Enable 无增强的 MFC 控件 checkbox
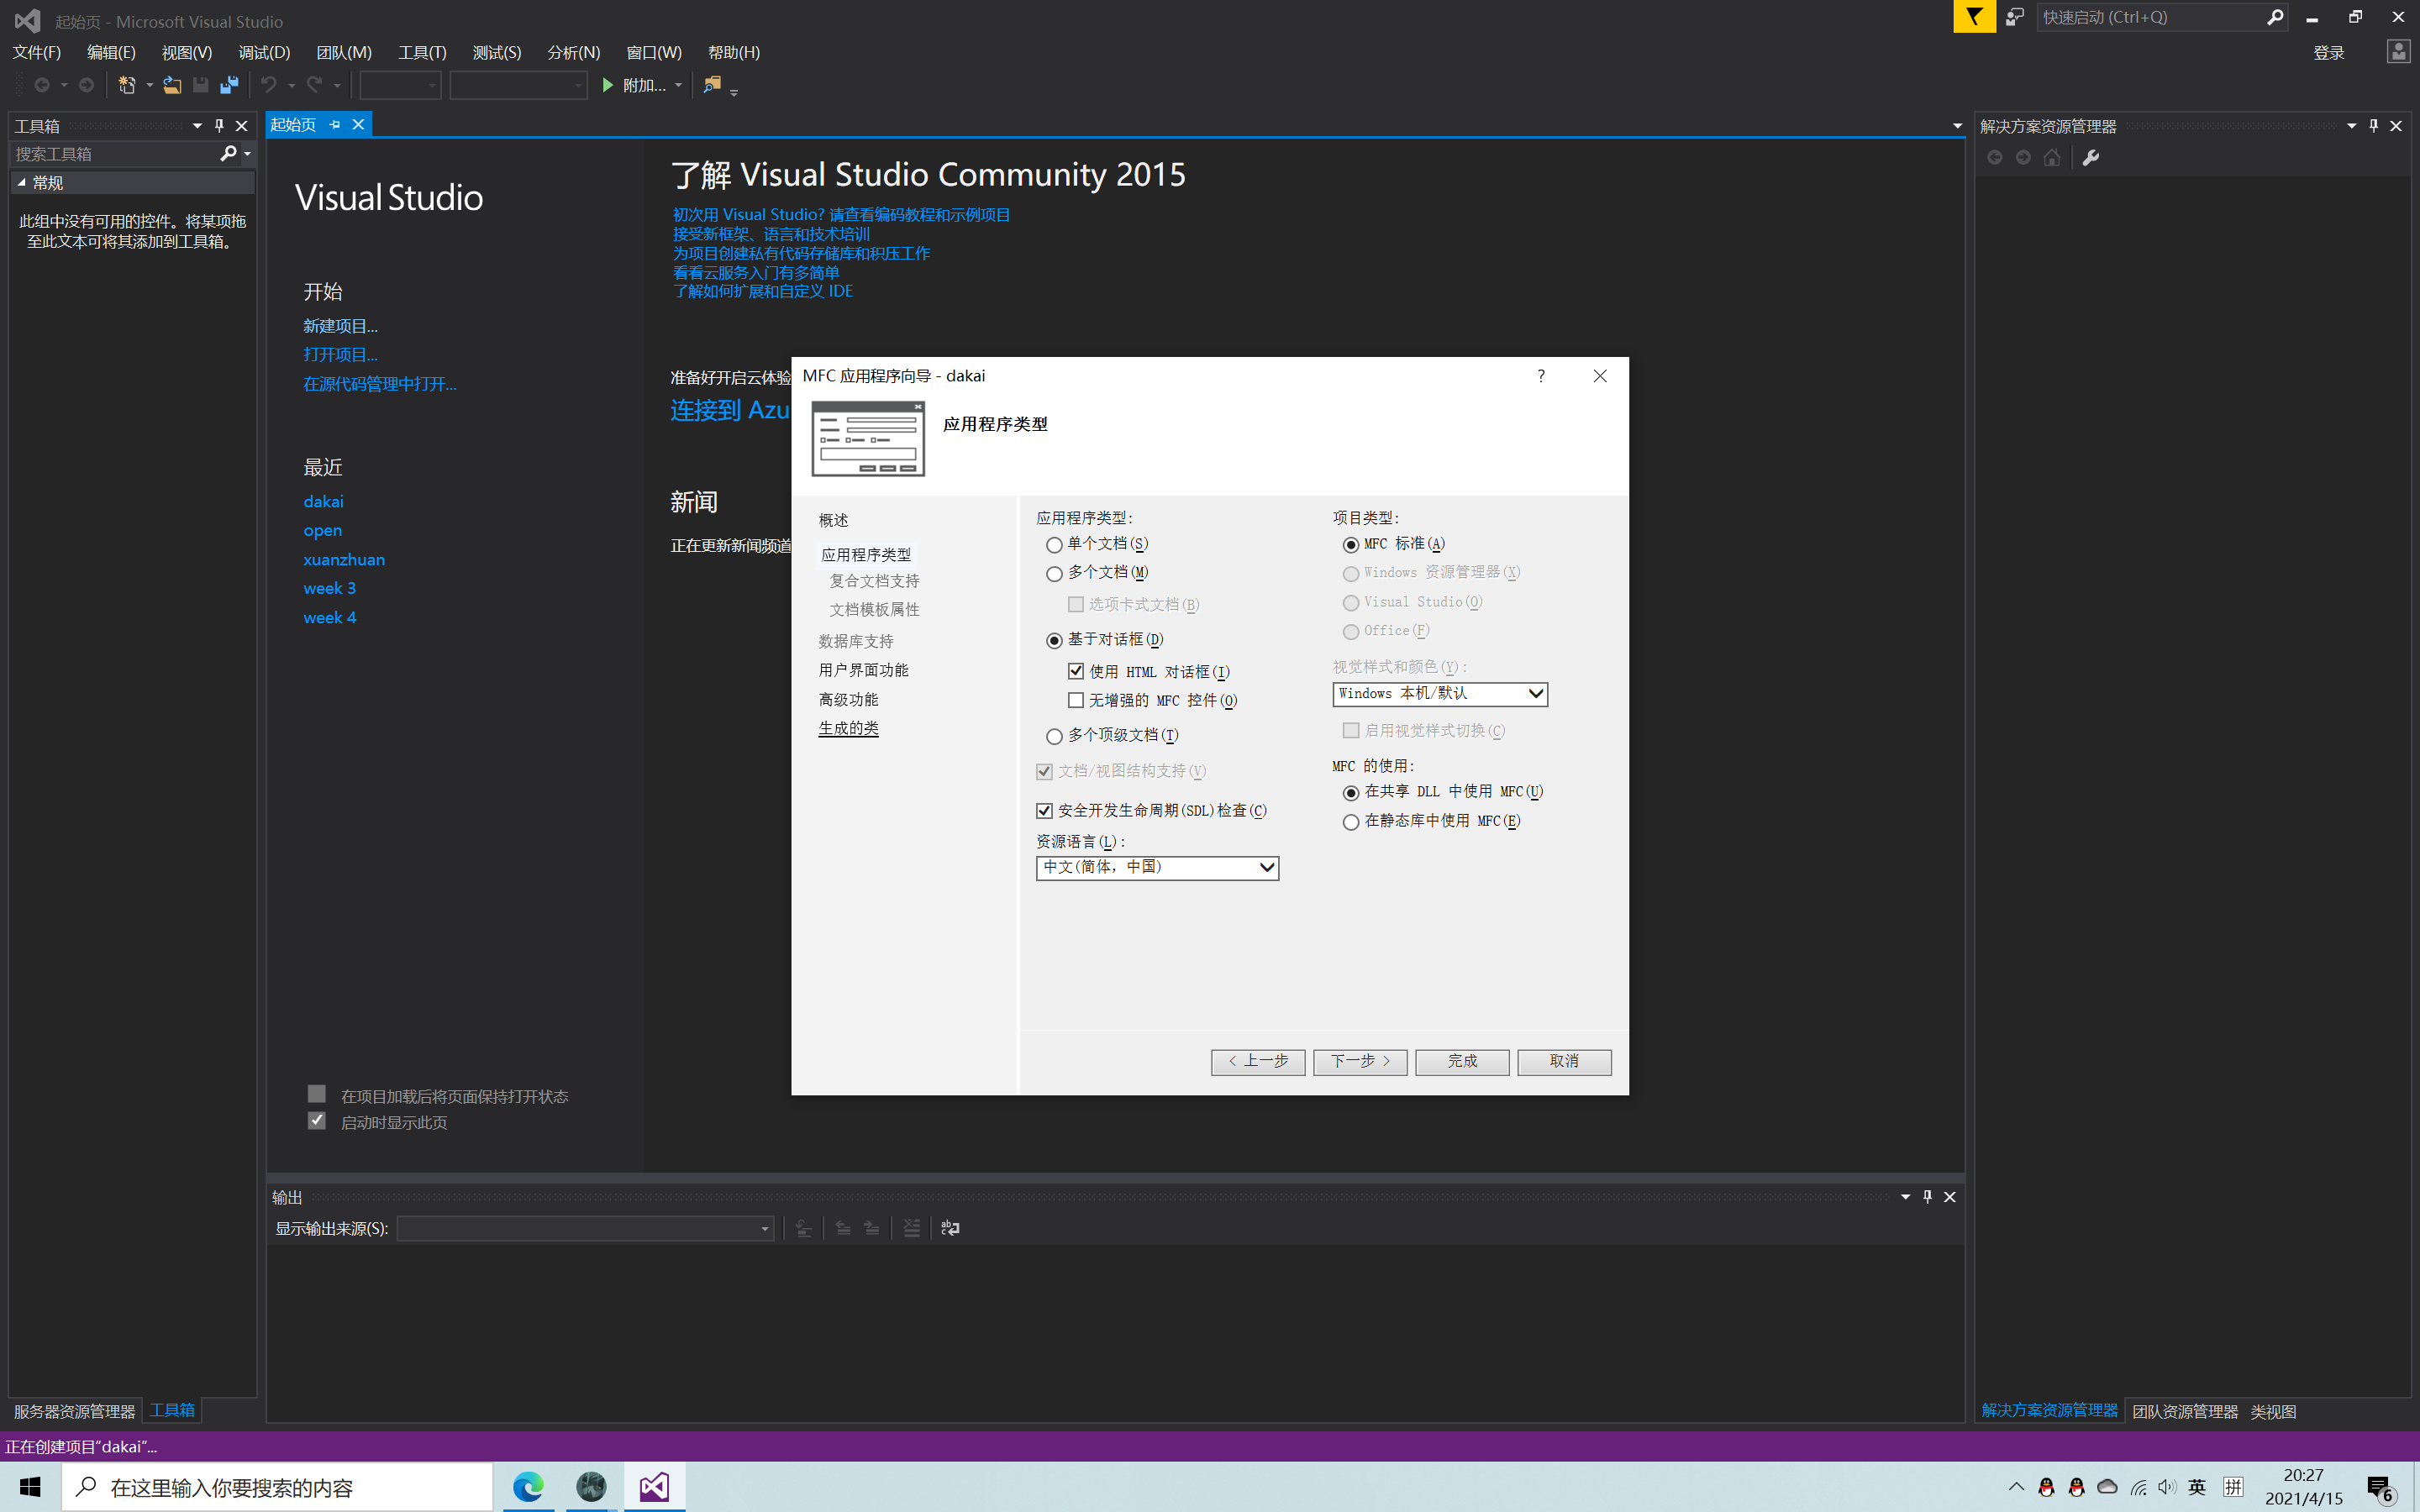 click(1076, 700)
